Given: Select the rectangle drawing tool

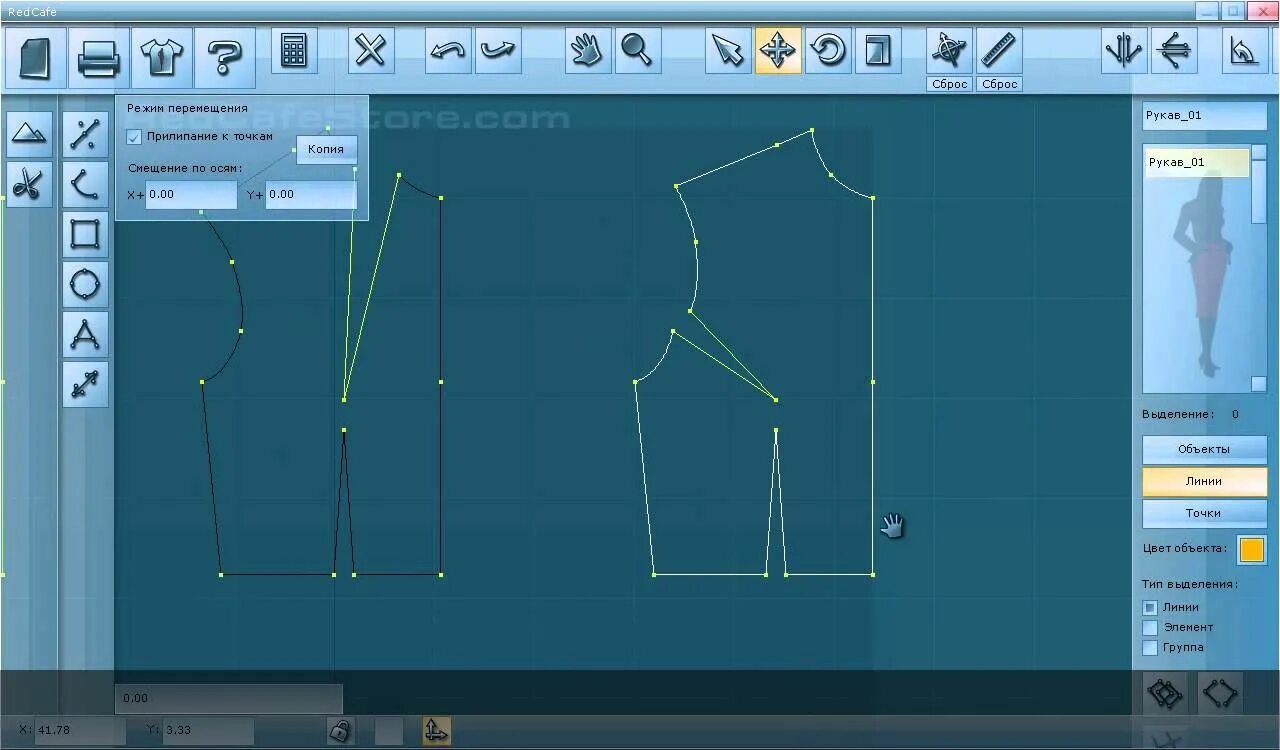Looking at the screenshot, I should coord(86,234).
